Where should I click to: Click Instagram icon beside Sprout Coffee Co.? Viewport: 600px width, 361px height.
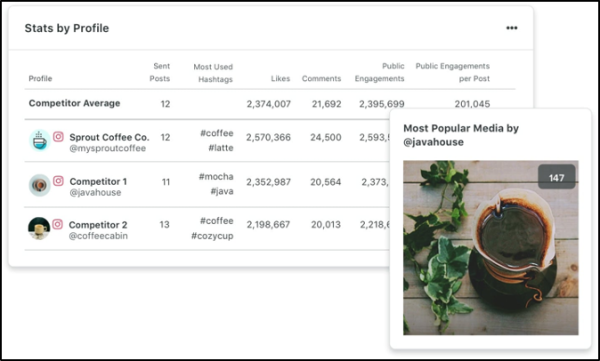tap(58, 137)
